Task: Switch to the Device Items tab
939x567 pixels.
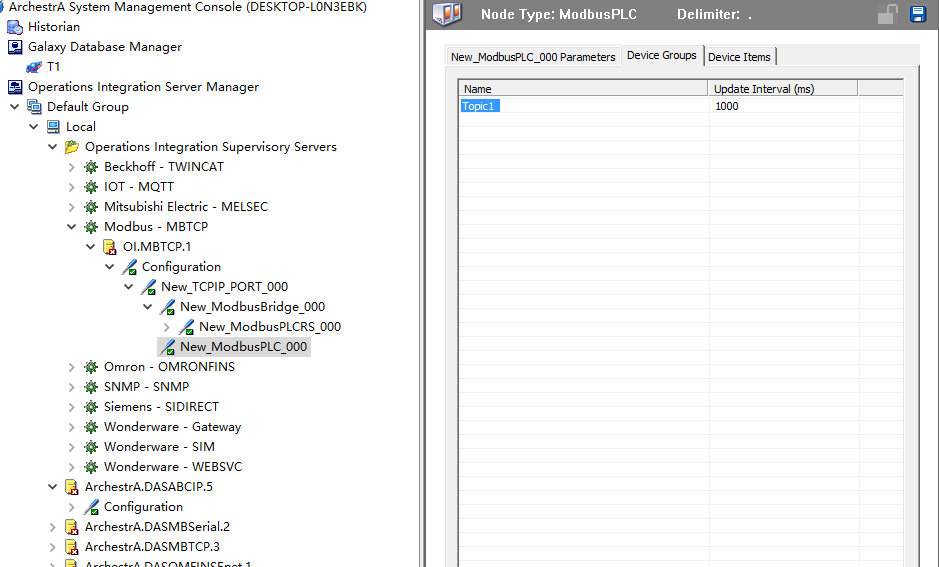Action: 739,57
